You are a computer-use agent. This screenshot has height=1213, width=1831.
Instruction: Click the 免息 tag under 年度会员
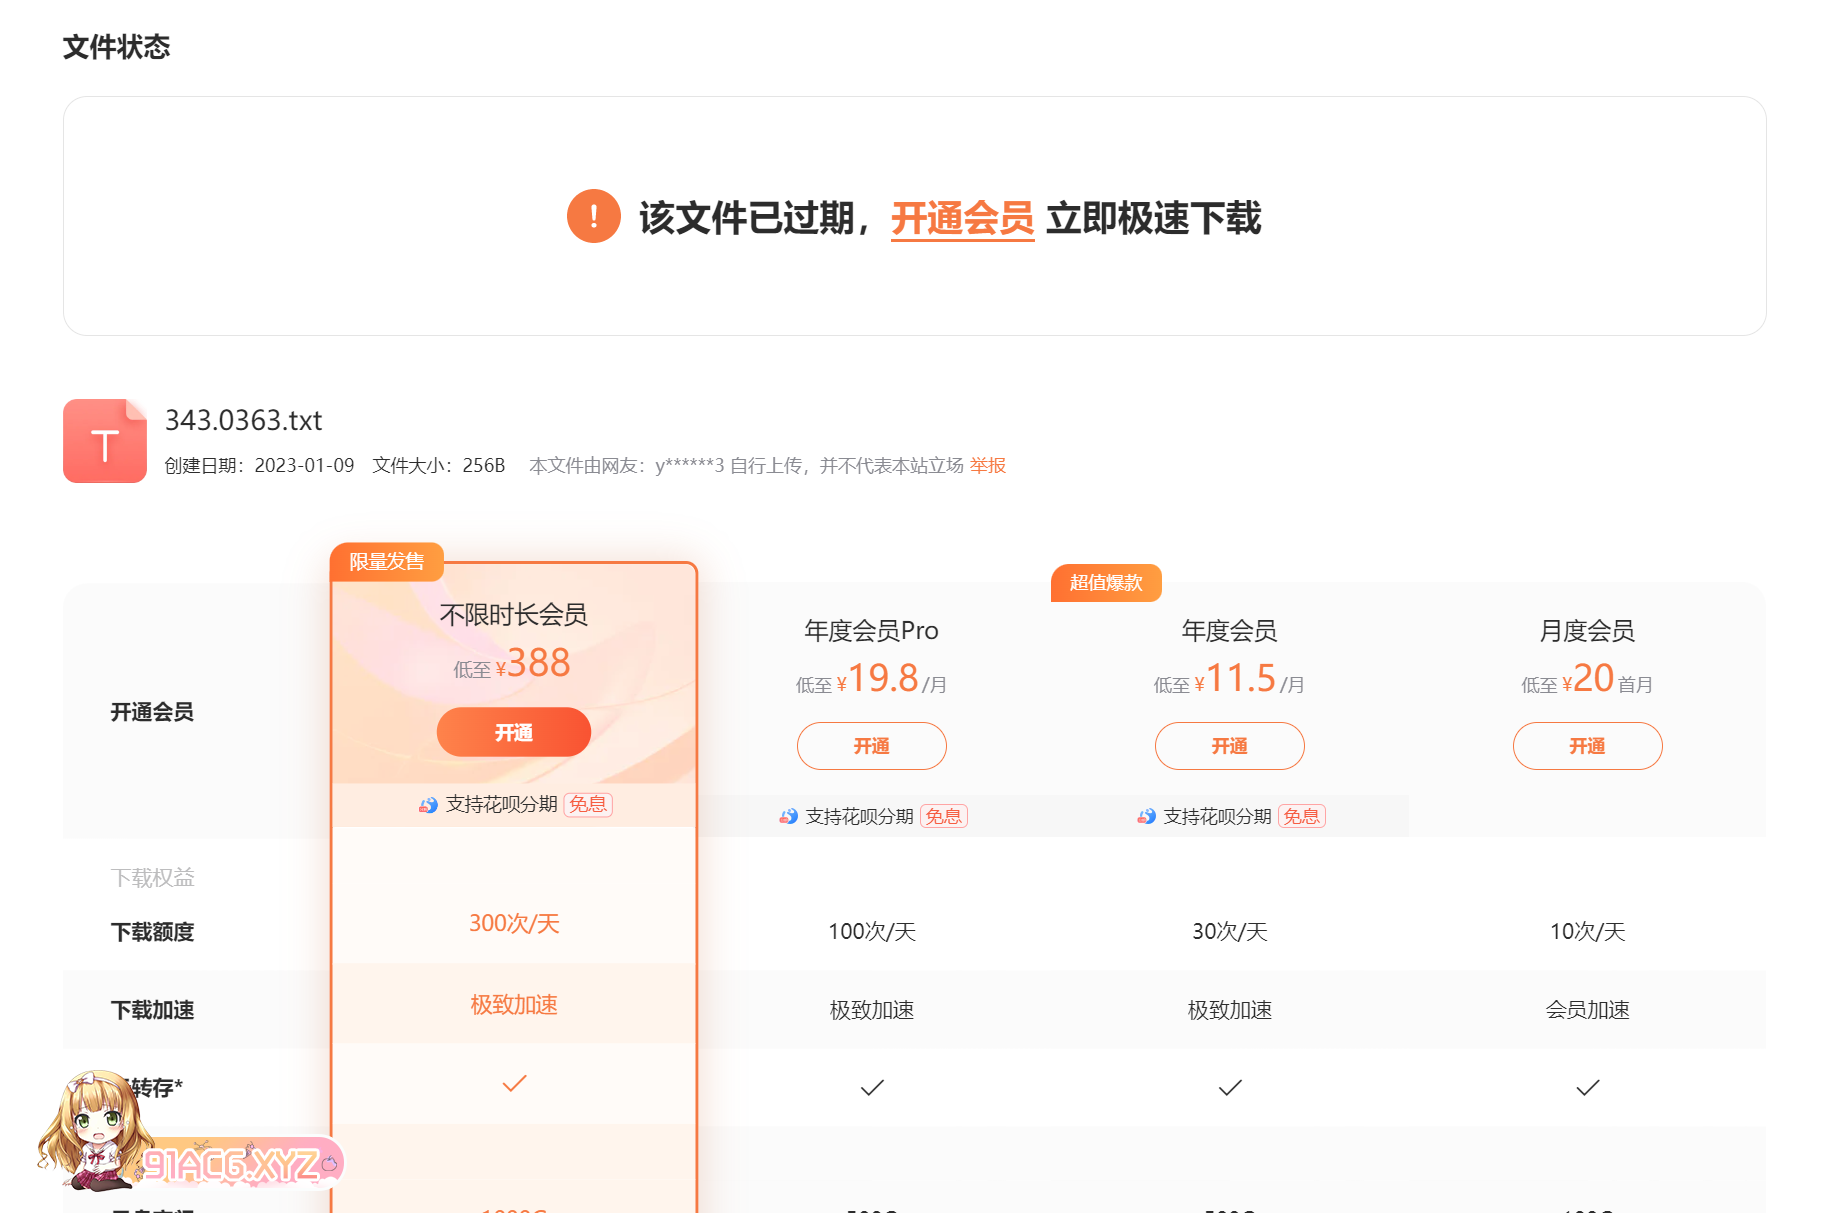click(1301, 817)
